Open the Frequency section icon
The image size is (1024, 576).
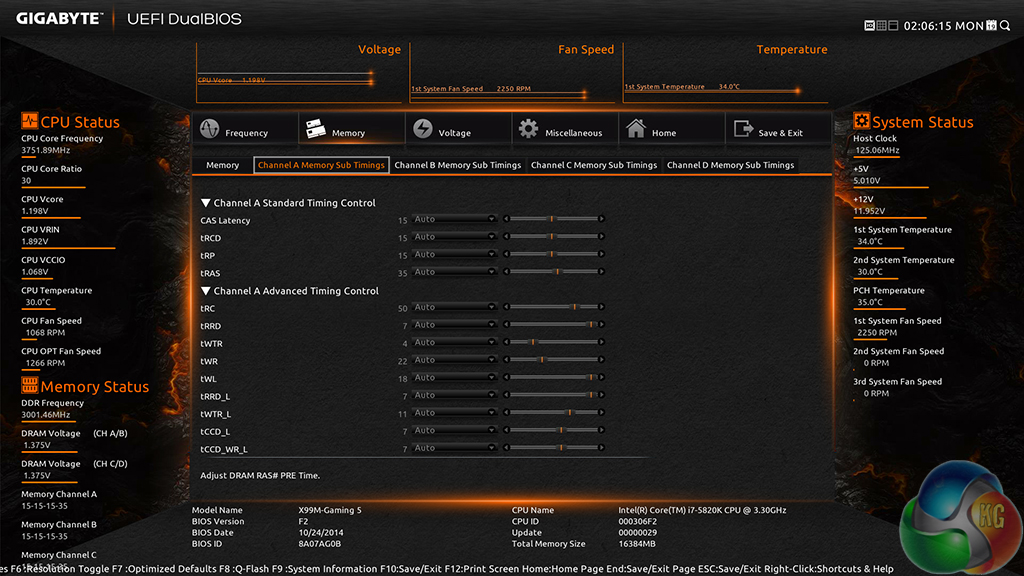pyautogui.click(x=210, y=129)
